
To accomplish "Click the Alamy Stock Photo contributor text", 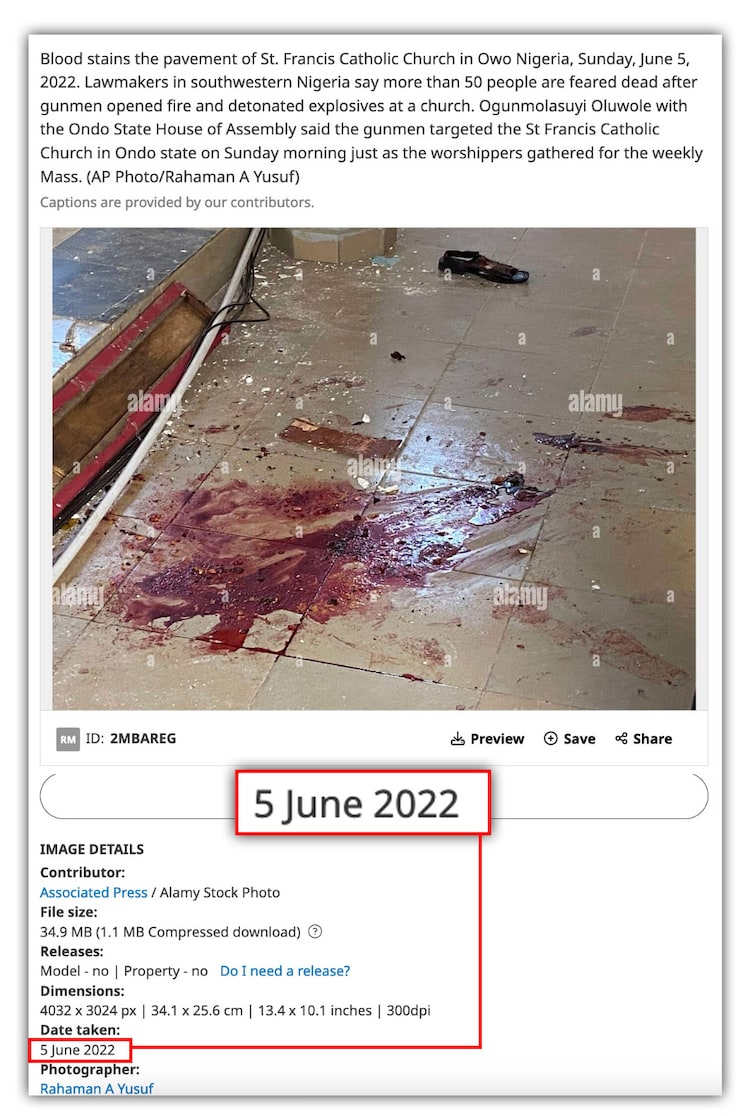I will [x=220, y=893].
